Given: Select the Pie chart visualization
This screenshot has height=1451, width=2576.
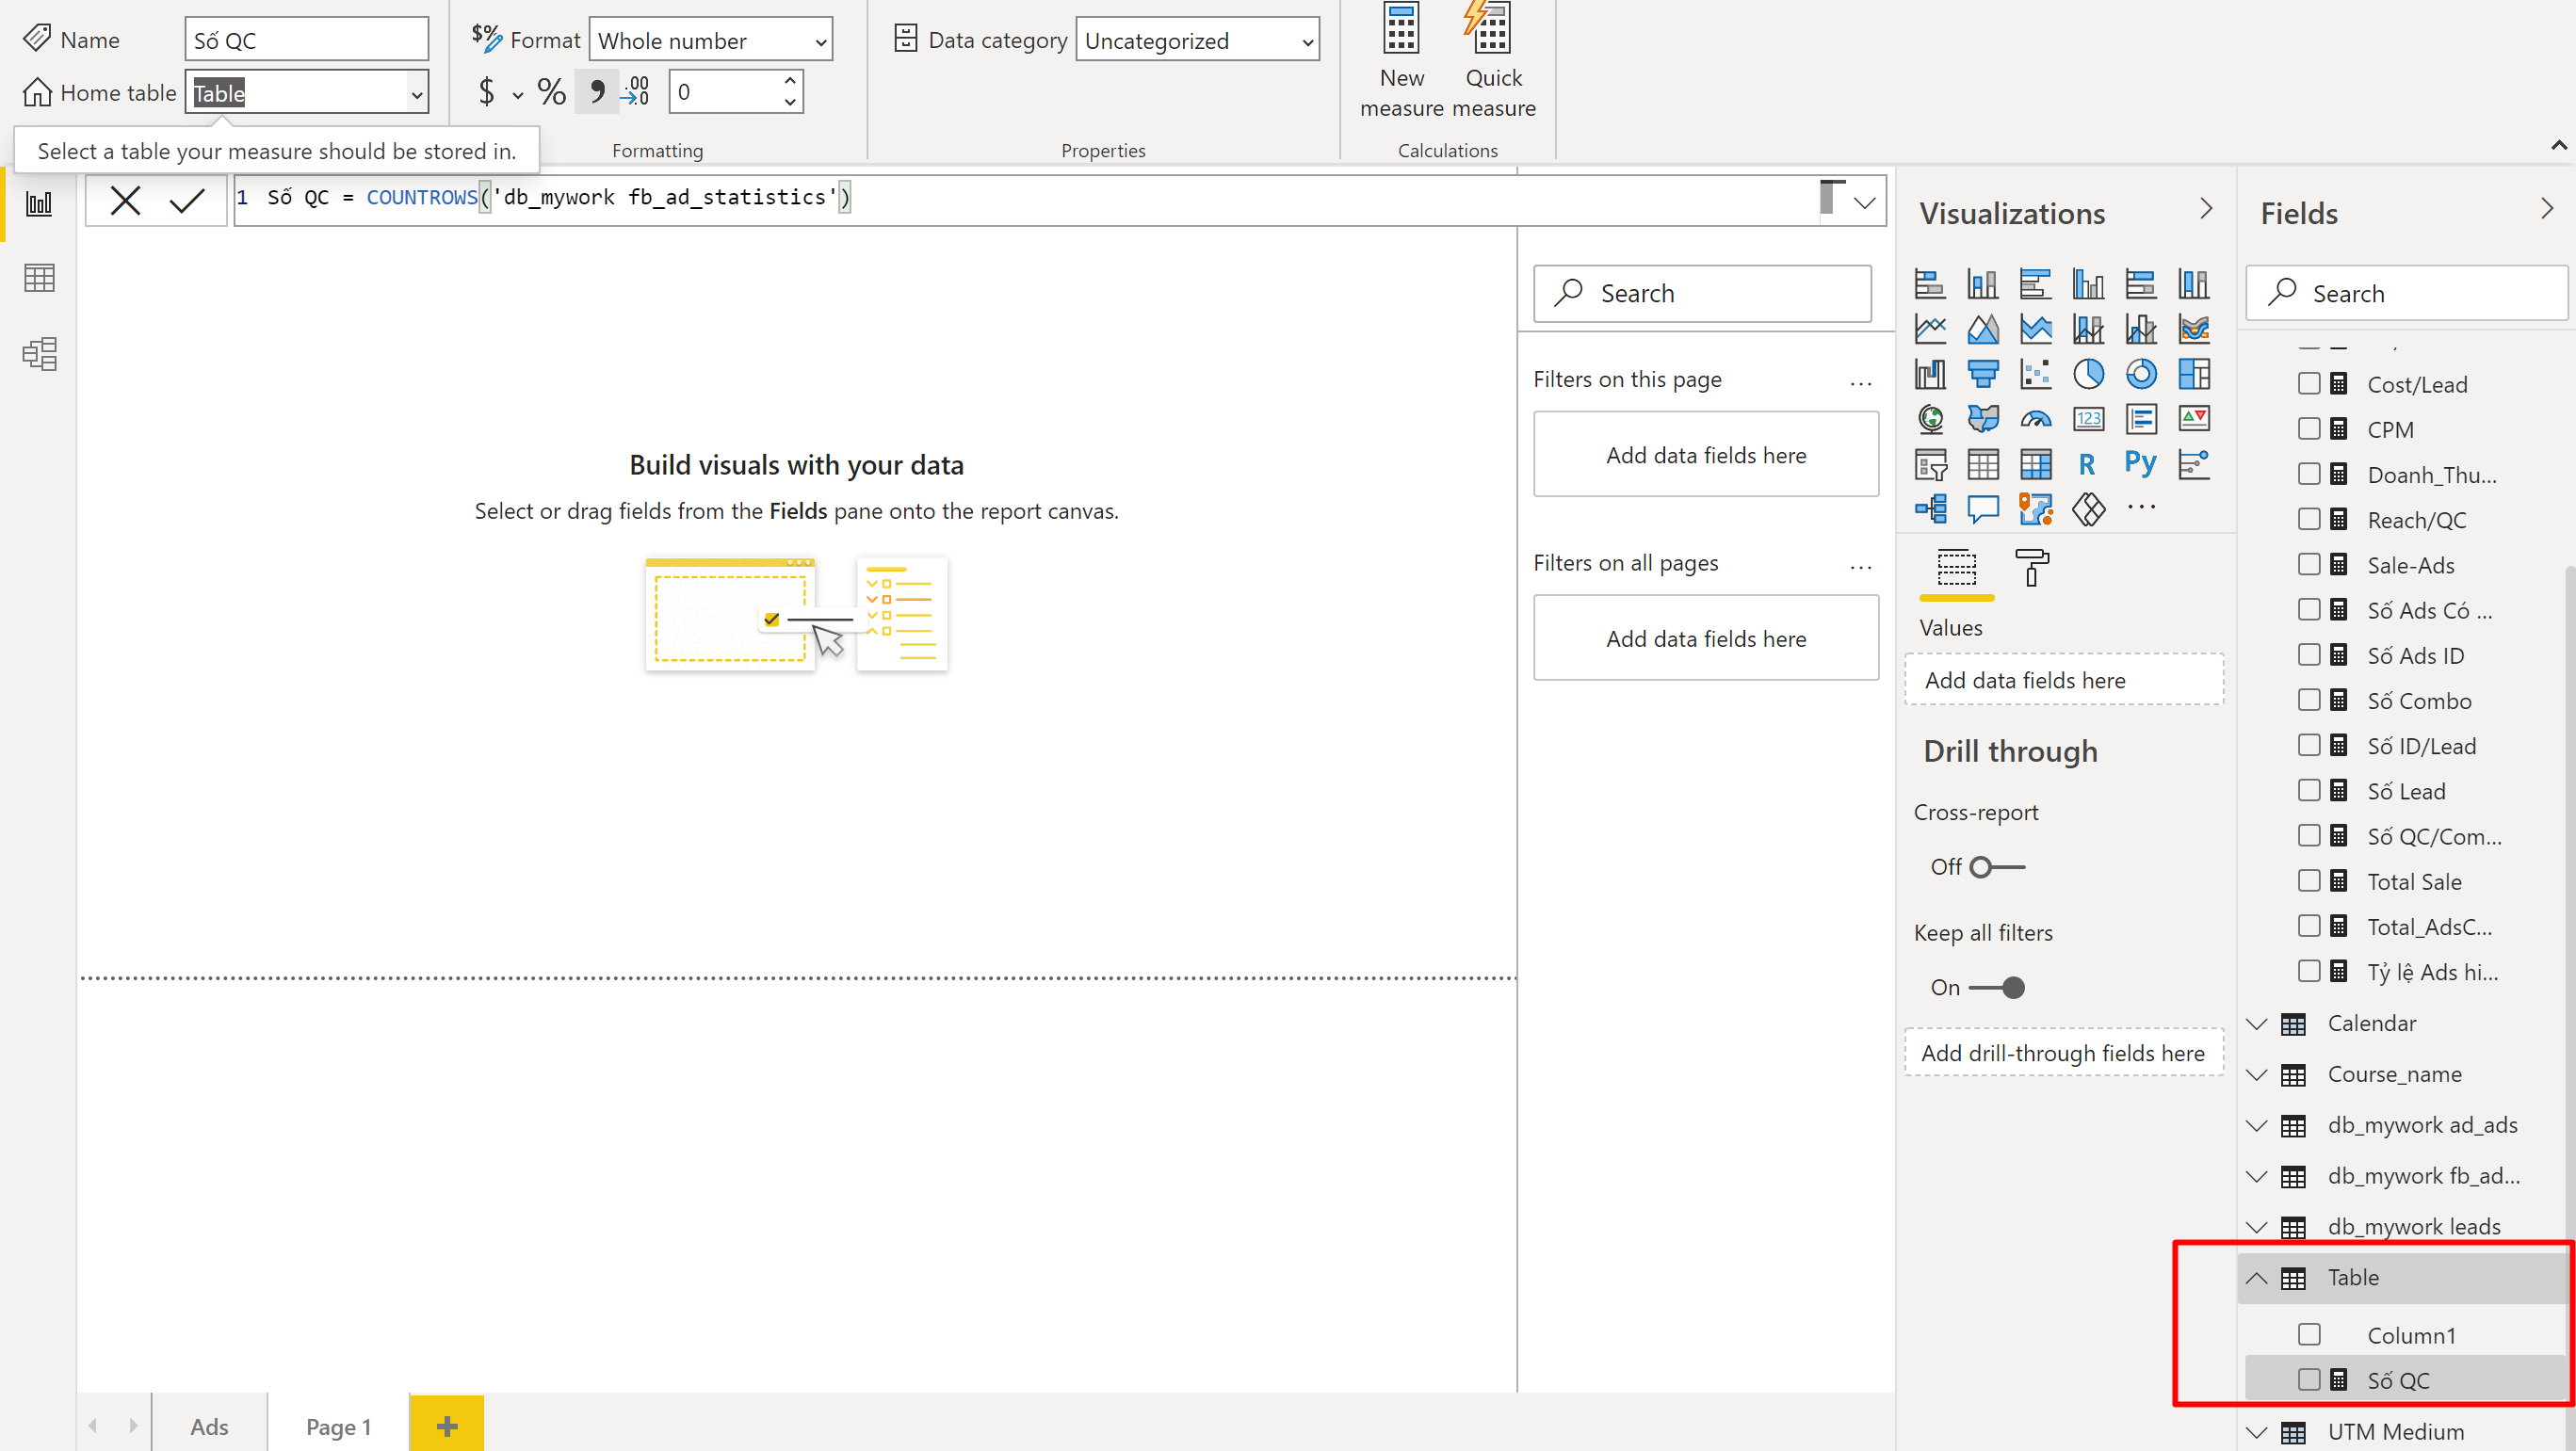Looking at the screenshot, I should point(2088,374).
